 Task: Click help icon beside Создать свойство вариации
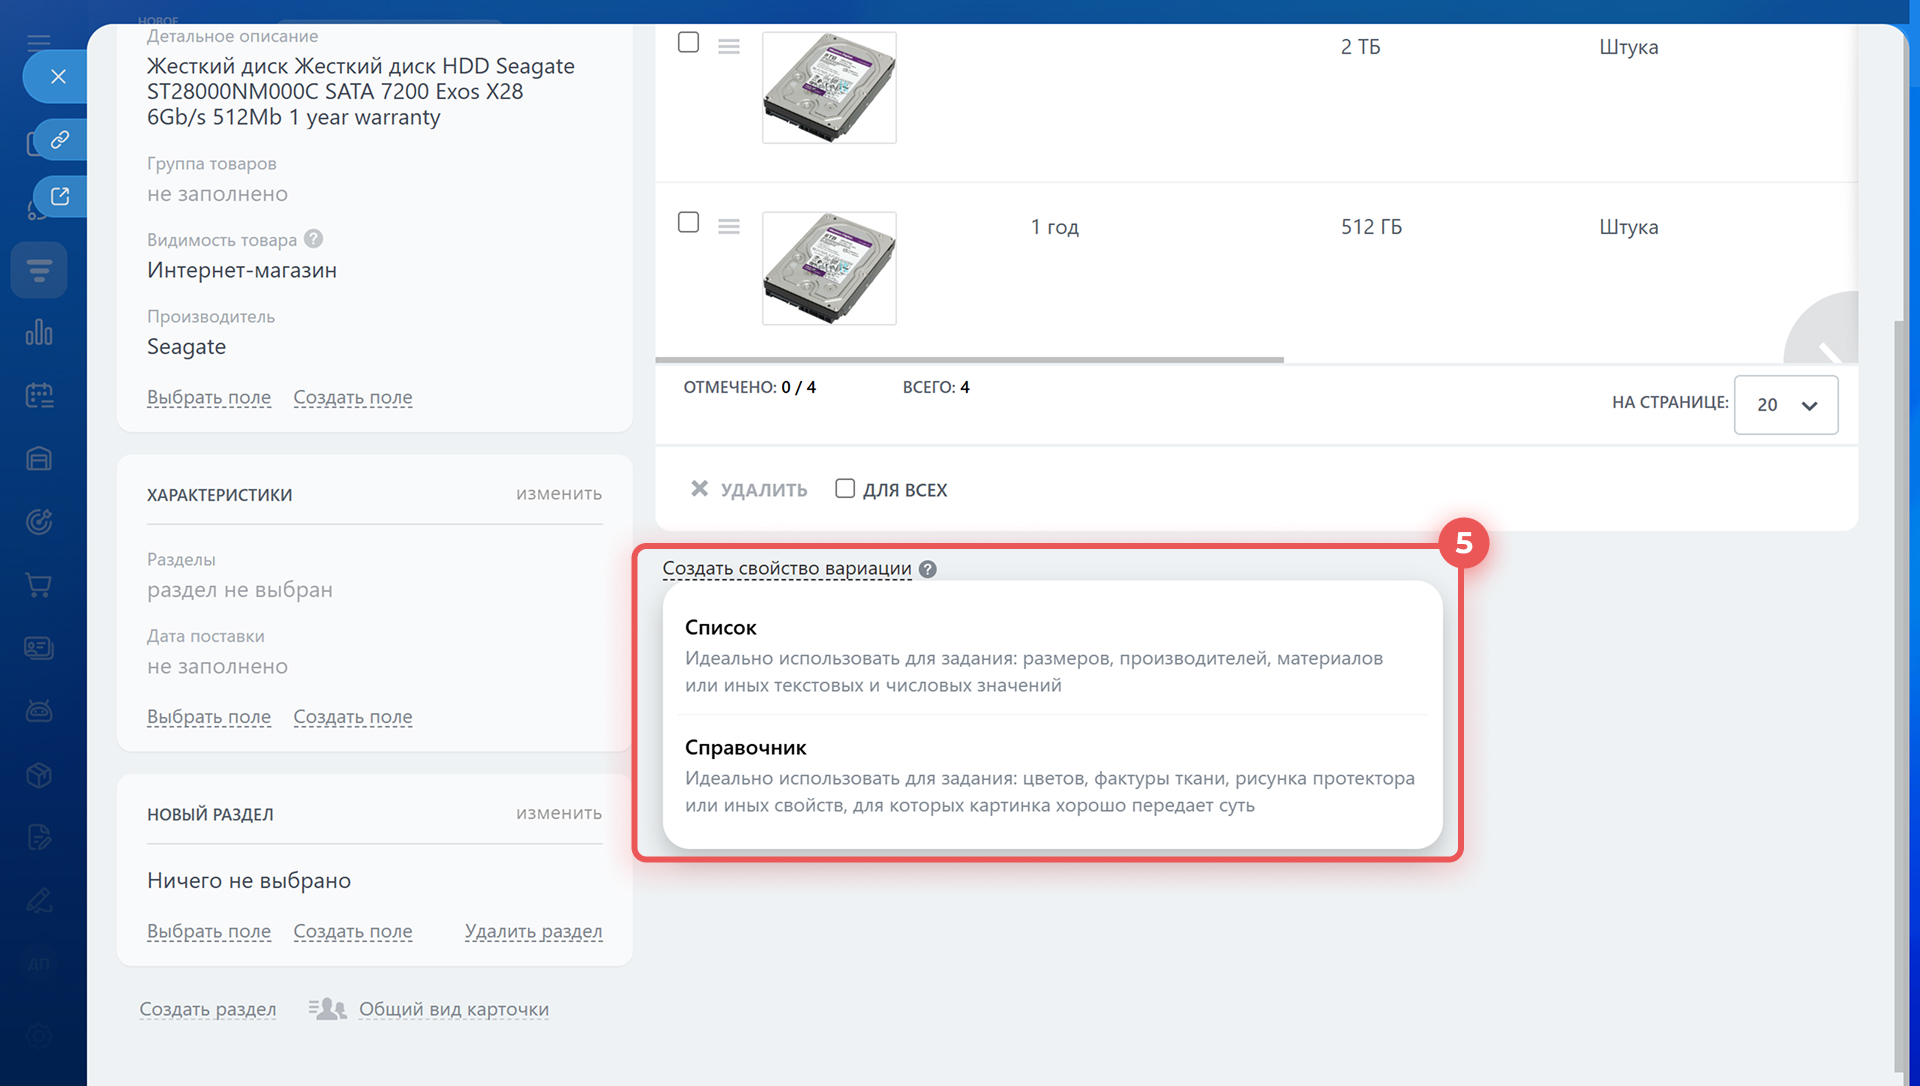click(x=928, y=569)
